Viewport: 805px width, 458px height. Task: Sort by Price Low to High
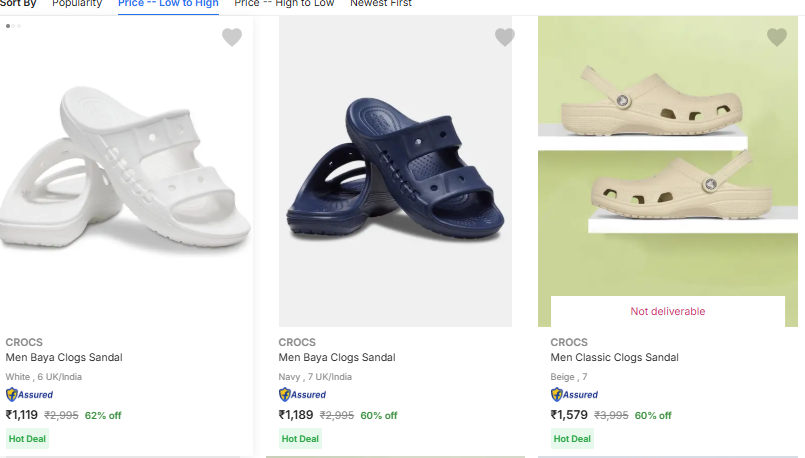tap(169, 4)
